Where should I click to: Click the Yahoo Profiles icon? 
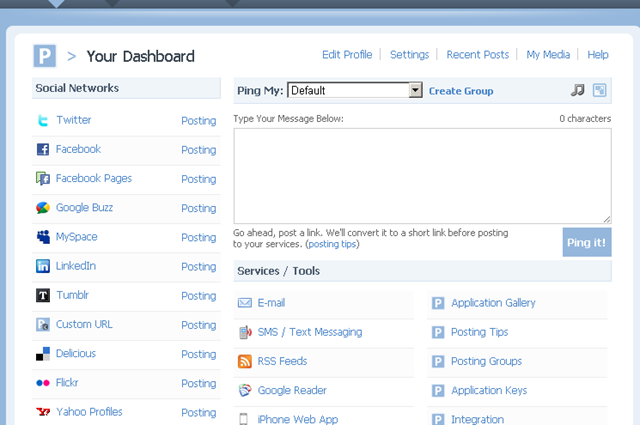[43, 412]
